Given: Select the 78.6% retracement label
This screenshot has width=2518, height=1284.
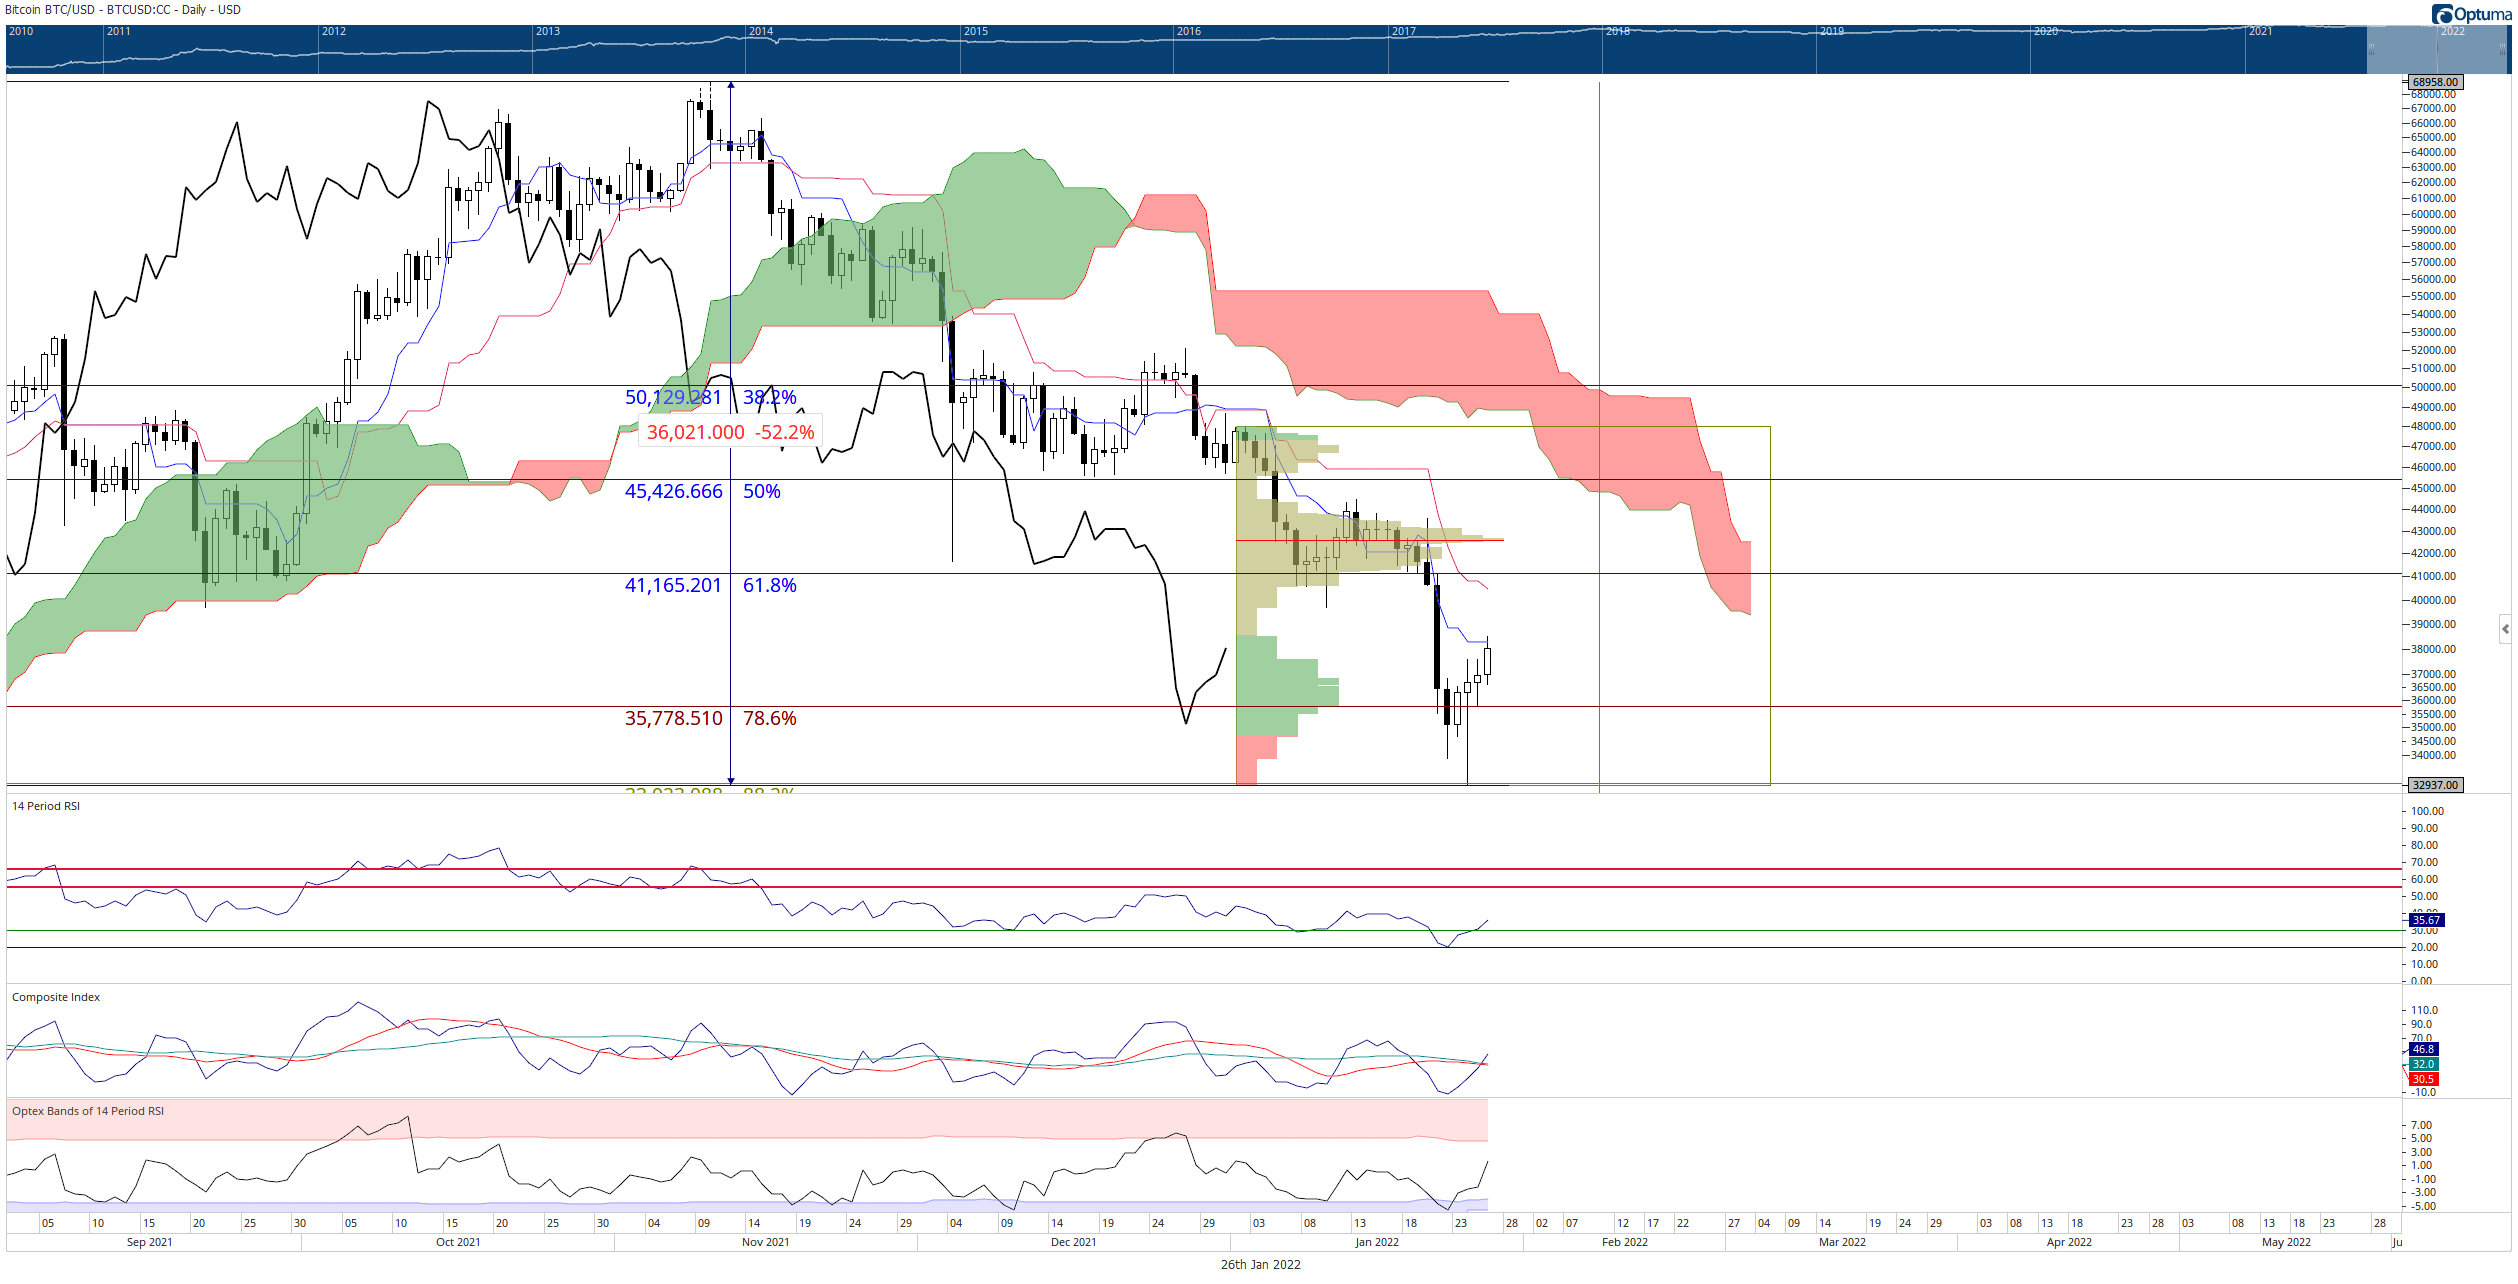Looking at the screenshot, I should coord(769,718).
